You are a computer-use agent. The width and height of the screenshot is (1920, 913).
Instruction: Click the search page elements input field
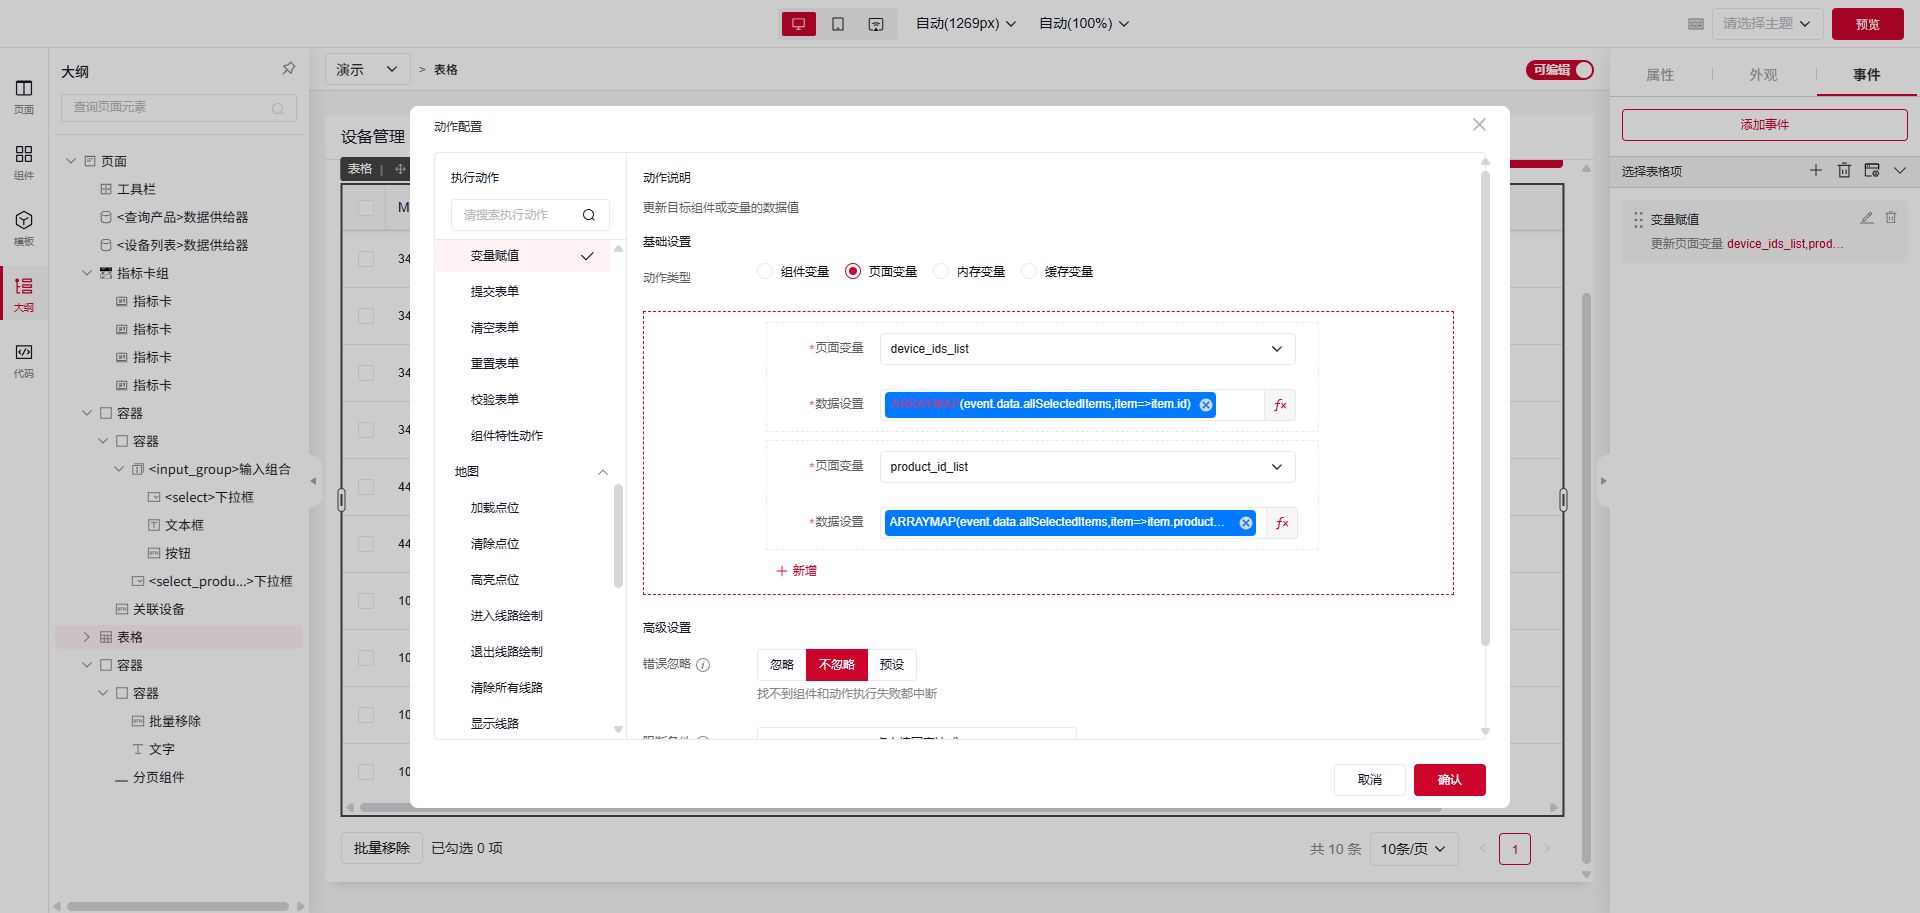(170, 107)
